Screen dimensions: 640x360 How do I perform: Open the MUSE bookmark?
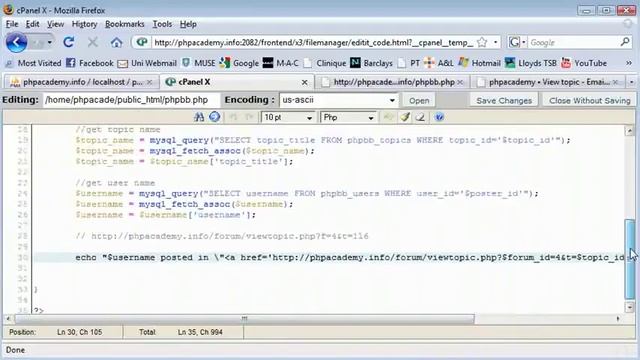pyautogui.click(x=199, y=63)
